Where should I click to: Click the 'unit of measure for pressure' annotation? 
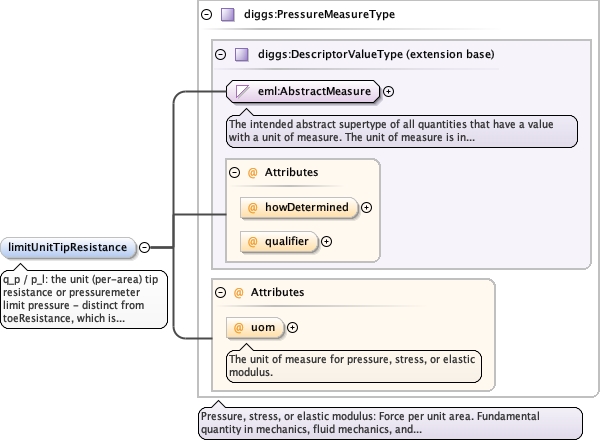pos(353,366)
